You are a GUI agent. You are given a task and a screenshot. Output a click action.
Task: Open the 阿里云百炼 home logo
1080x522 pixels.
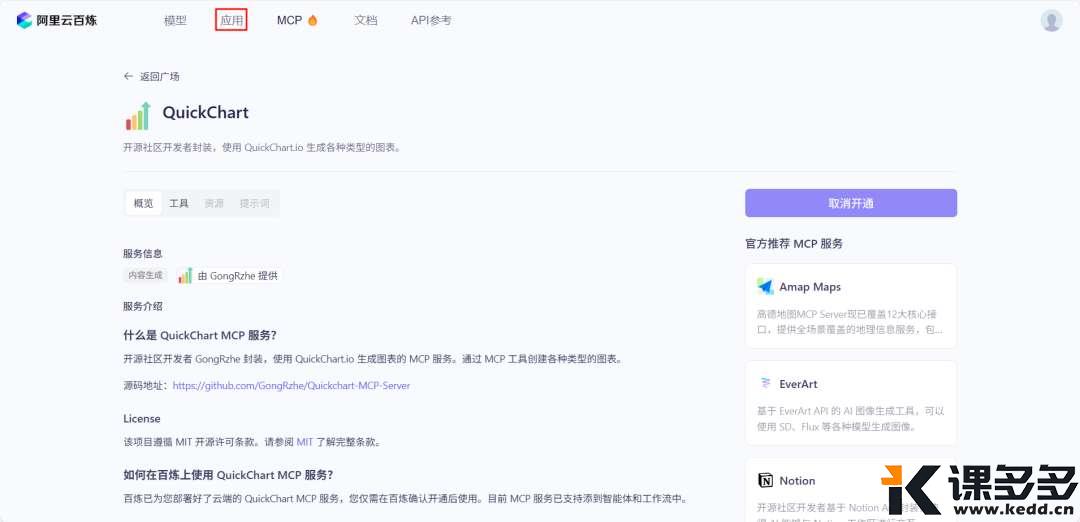pos(56,20)
